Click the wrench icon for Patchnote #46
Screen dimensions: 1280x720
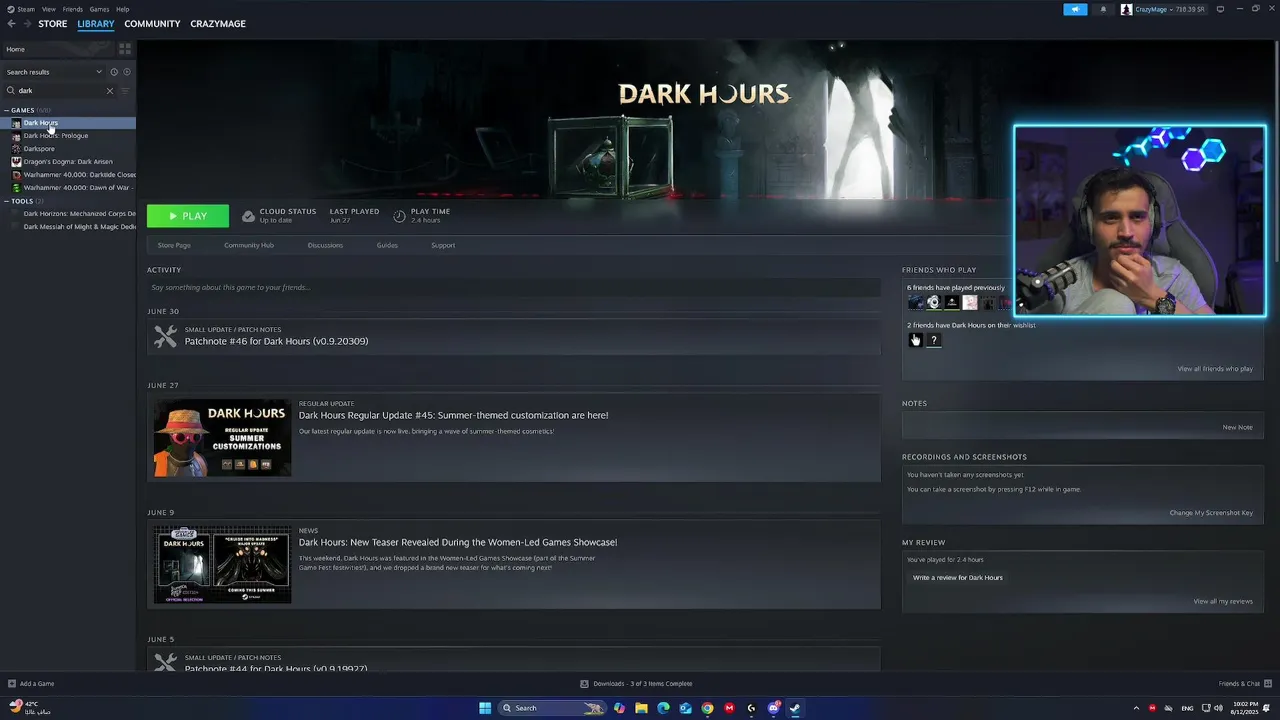click(165, 338)
